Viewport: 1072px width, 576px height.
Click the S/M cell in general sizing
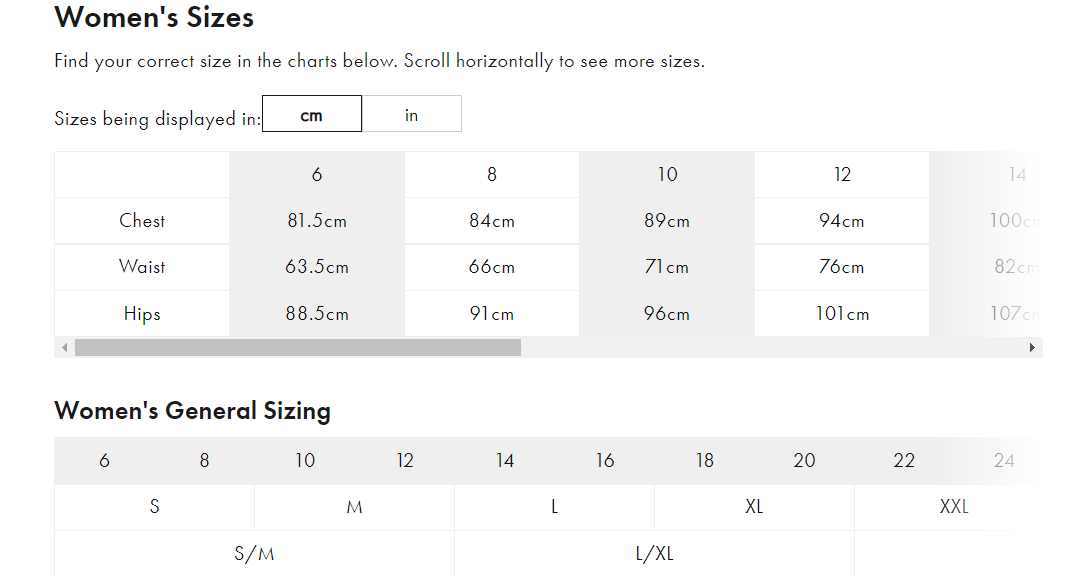click(x=254, y=553)
